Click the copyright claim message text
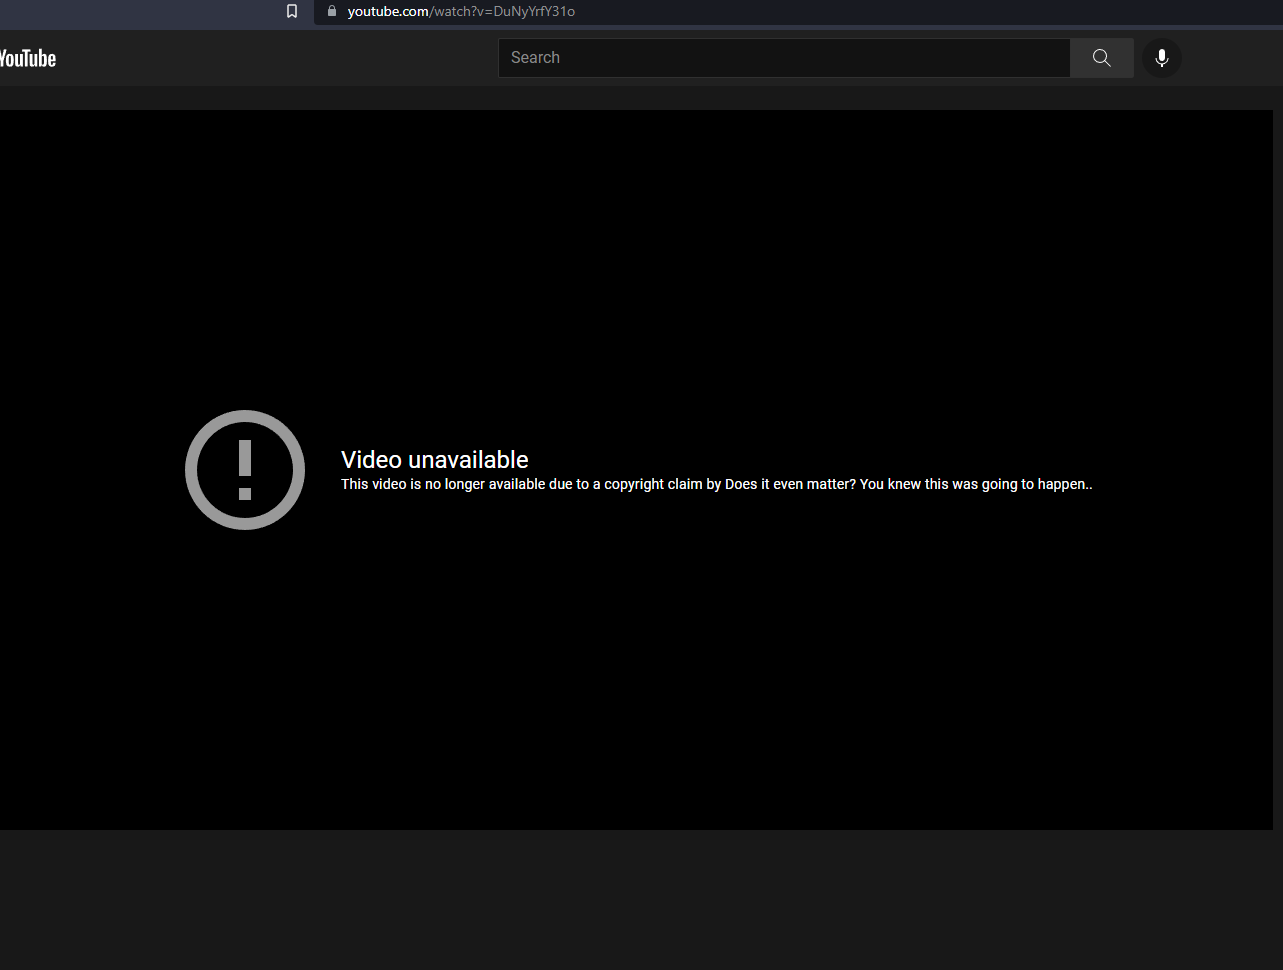This screenshot has width=1283, height=970. pyautogui.click(x=717, y=484)
